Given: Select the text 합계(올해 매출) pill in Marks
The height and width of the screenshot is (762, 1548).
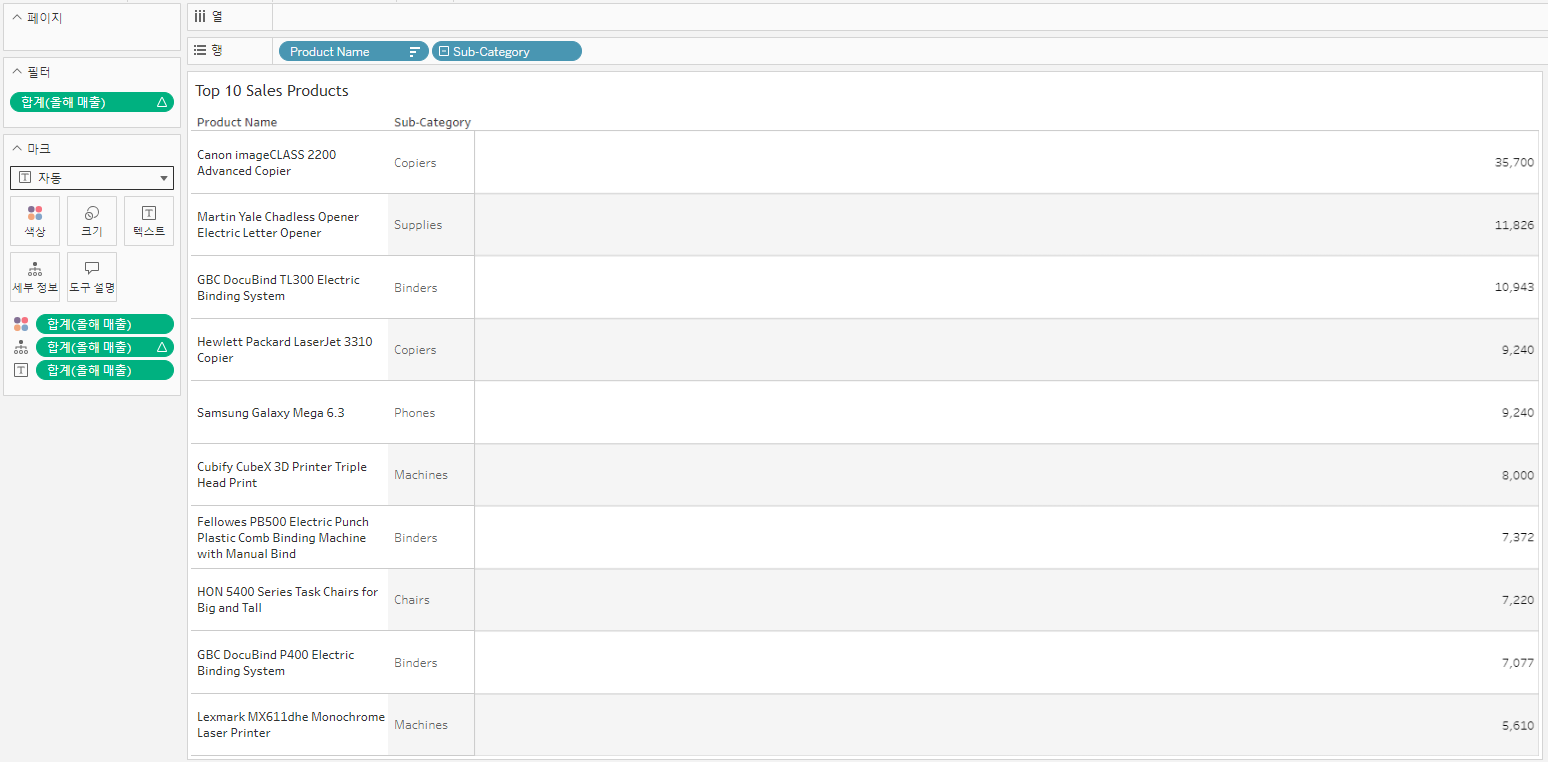Looking at the screenshot, I should 105,370.
